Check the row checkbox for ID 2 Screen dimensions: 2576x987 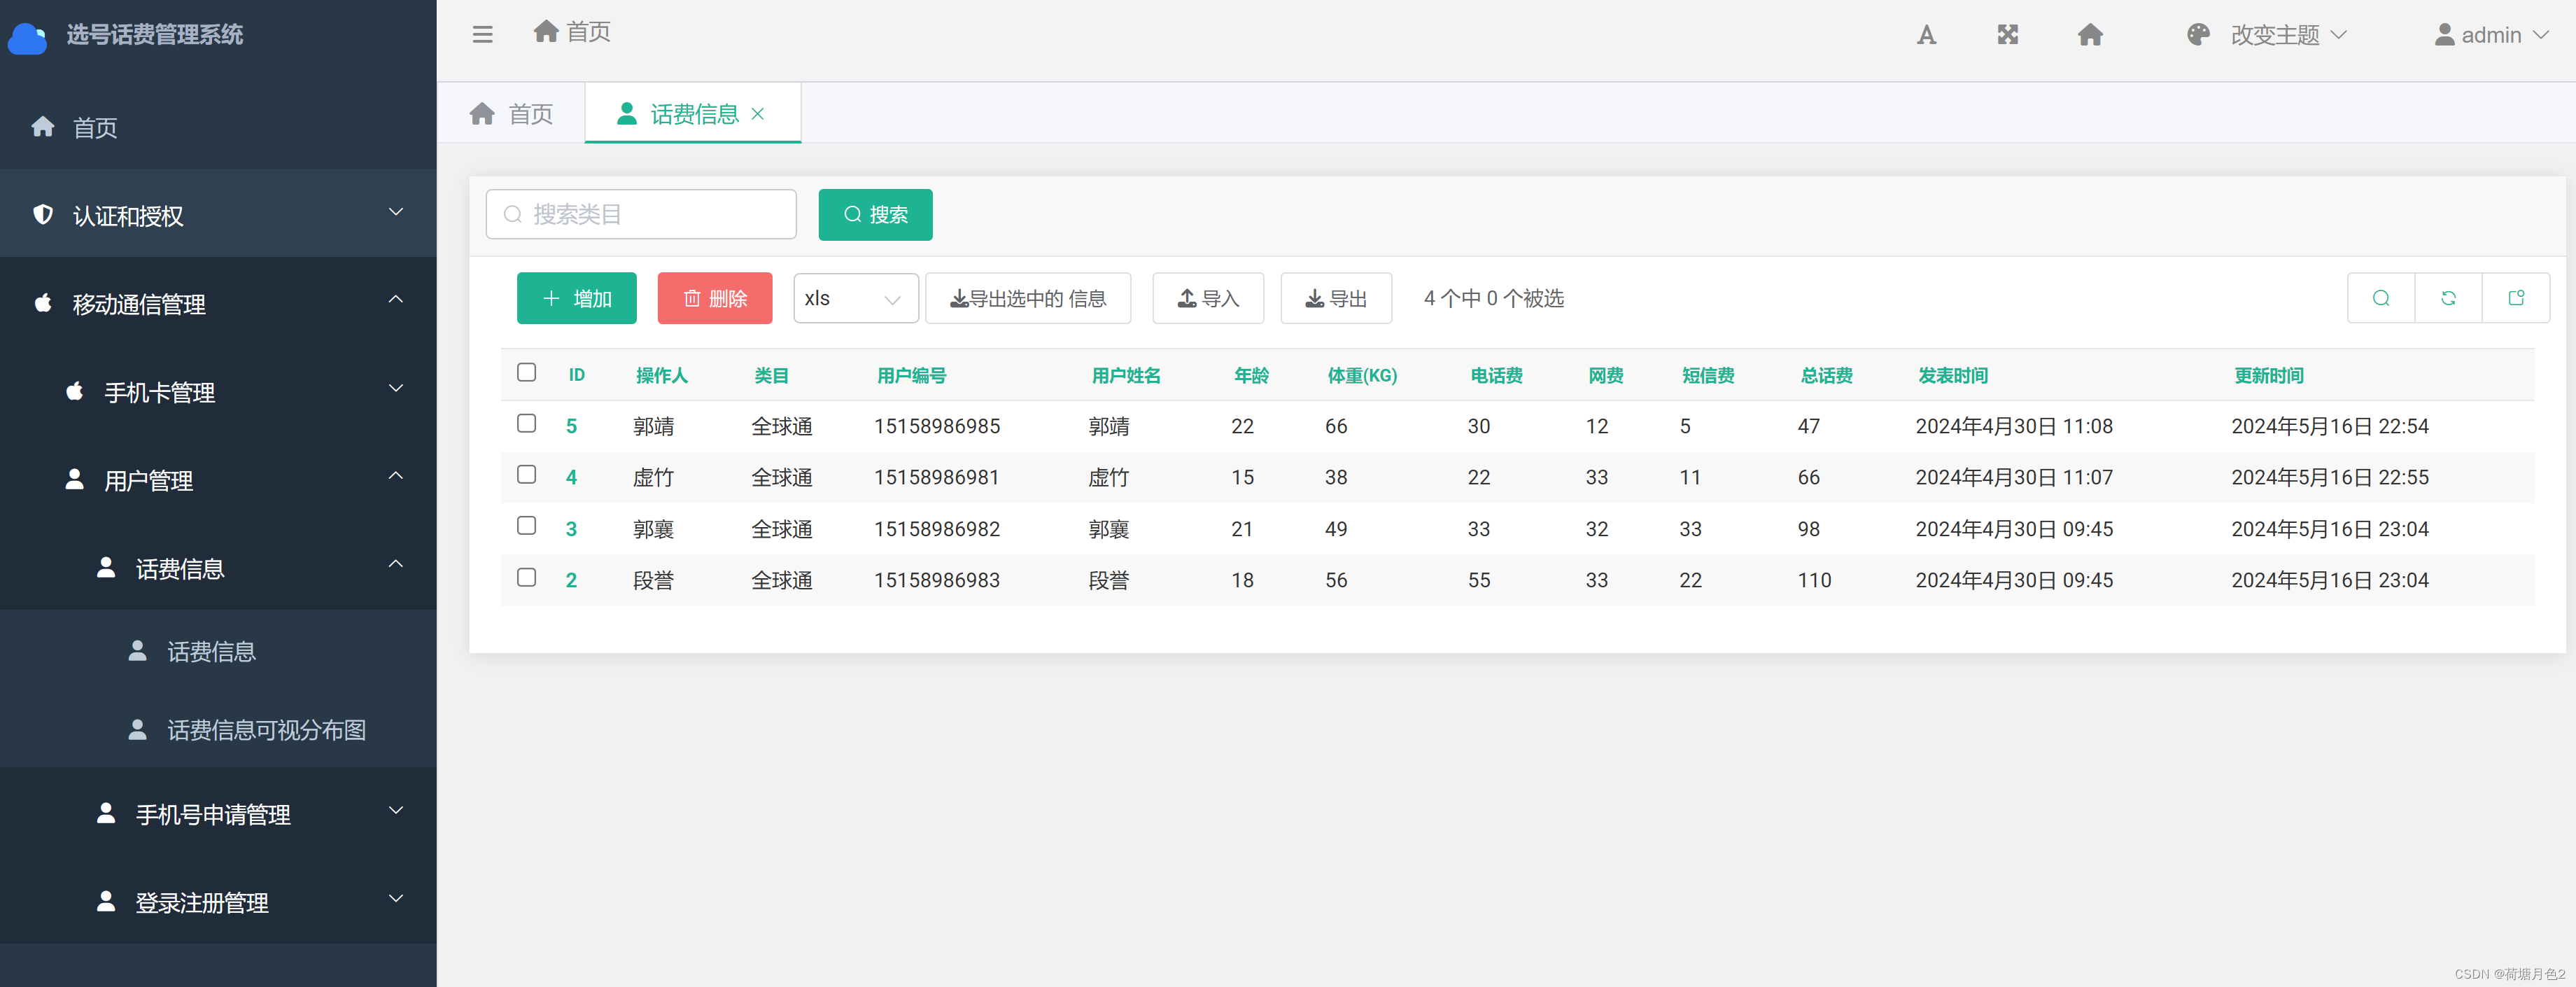click(x=527, y=577)
